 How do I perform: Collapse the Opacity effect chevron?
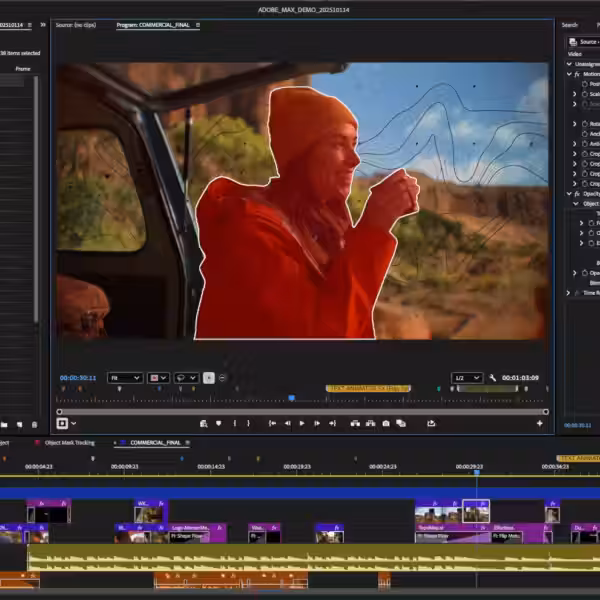[x=569, y=194]
